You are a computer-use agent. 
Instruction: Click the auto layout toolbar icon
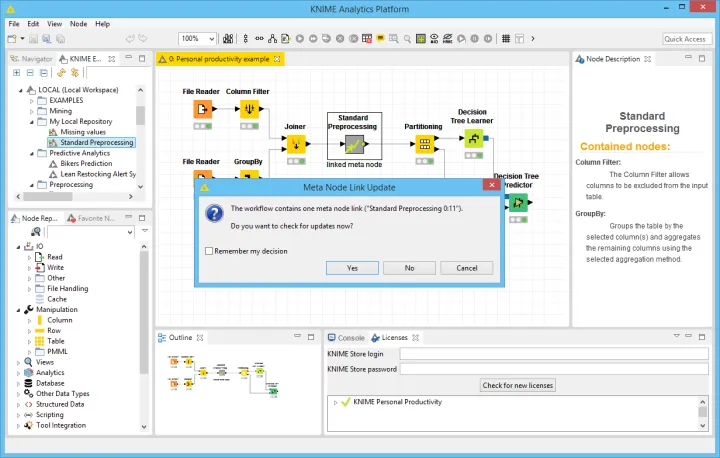[272, 39]
